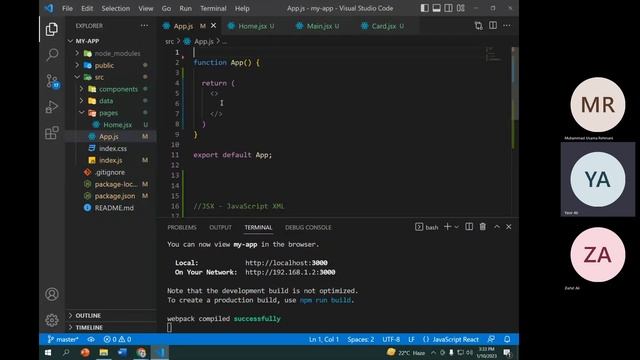This screenshot has height=360, width=640.
Task: Click the Ln 1, Col 1 indicator
Action: click(324, 339)
